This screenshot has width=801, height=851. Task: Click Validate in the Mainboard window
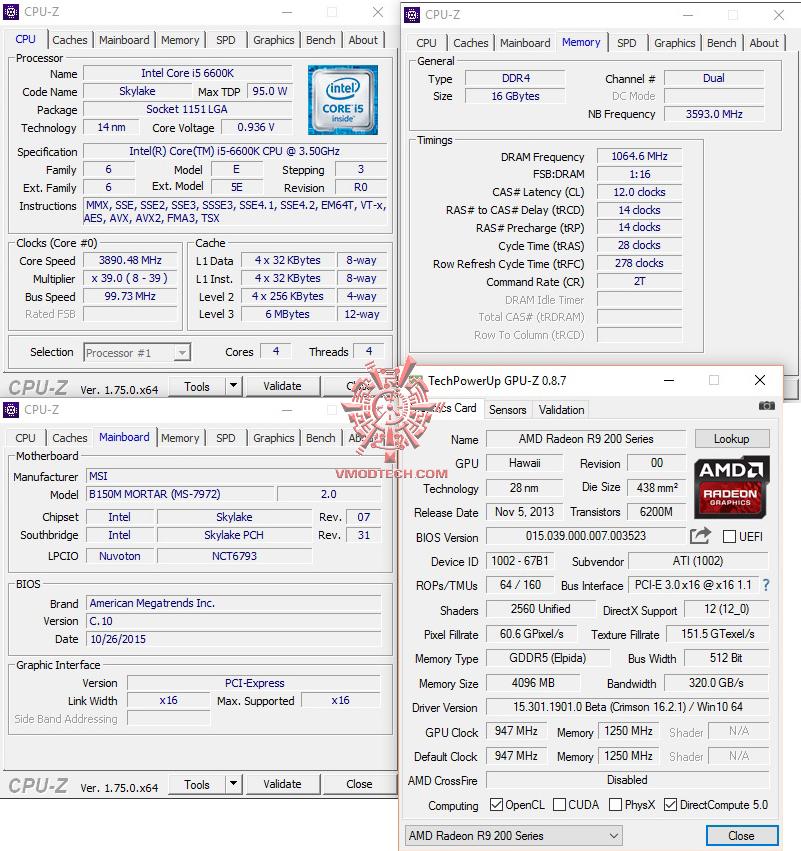pos(282,784)
